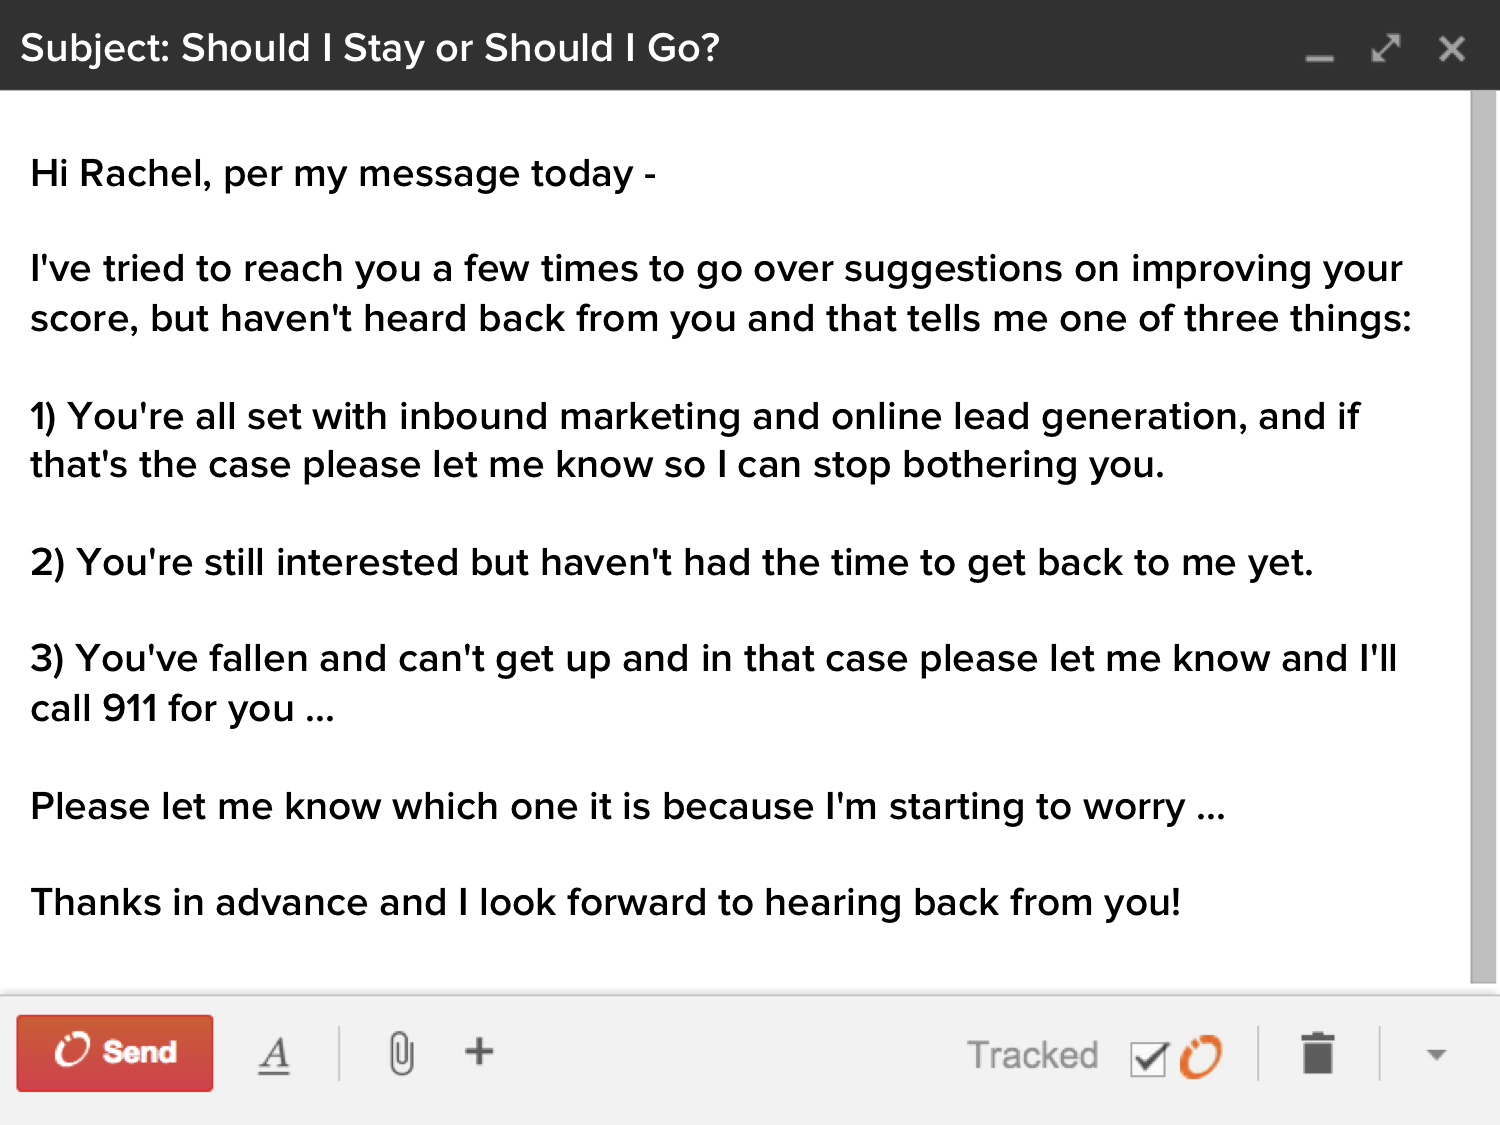This screenshot has width=1500, height=1125.
Task: Click the "Thanks in advance" closing line
Action: tap(606, 903)
